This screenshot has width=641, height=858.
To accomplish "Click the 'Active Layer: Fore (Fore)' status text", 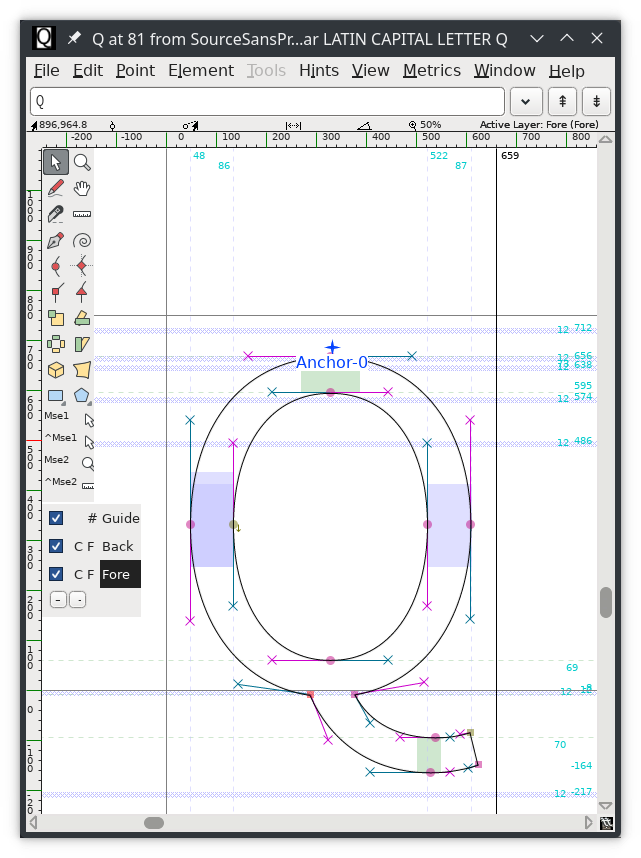I will click(x=539, y=125).
